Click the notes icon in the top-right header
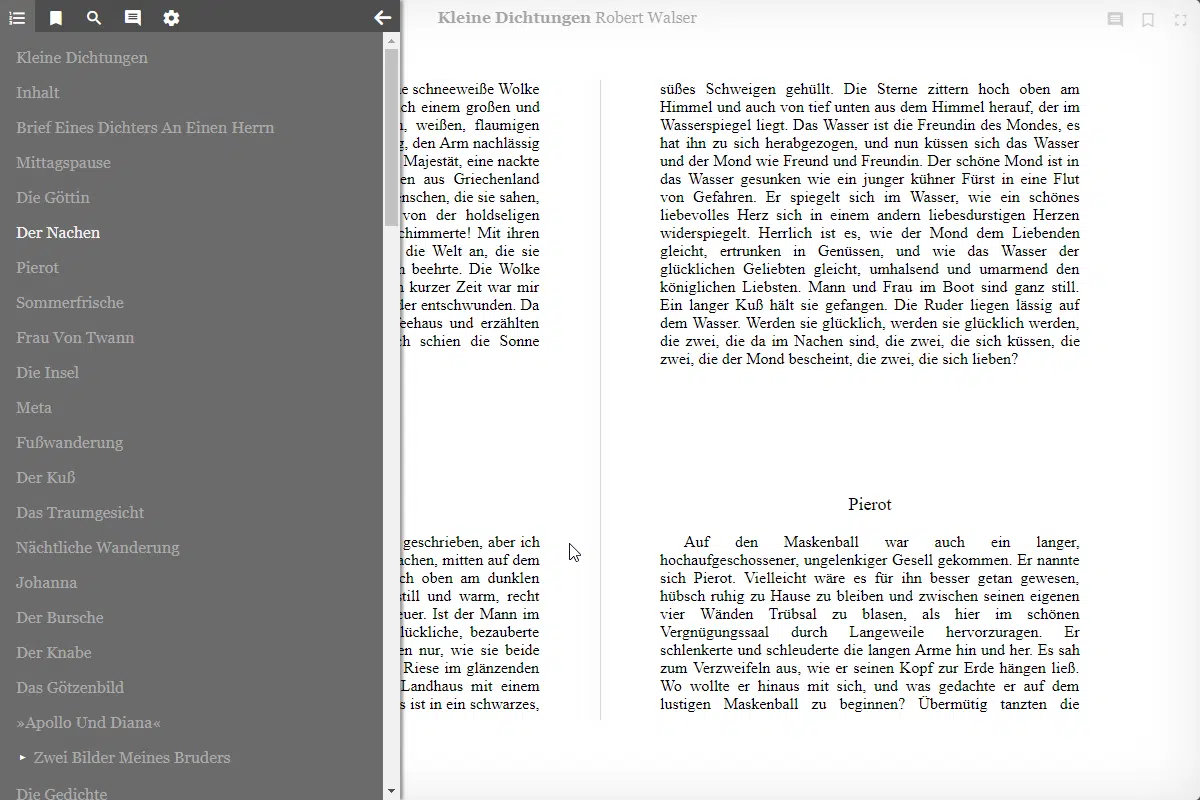1200x800 pixels. (x=1115, y=19)
